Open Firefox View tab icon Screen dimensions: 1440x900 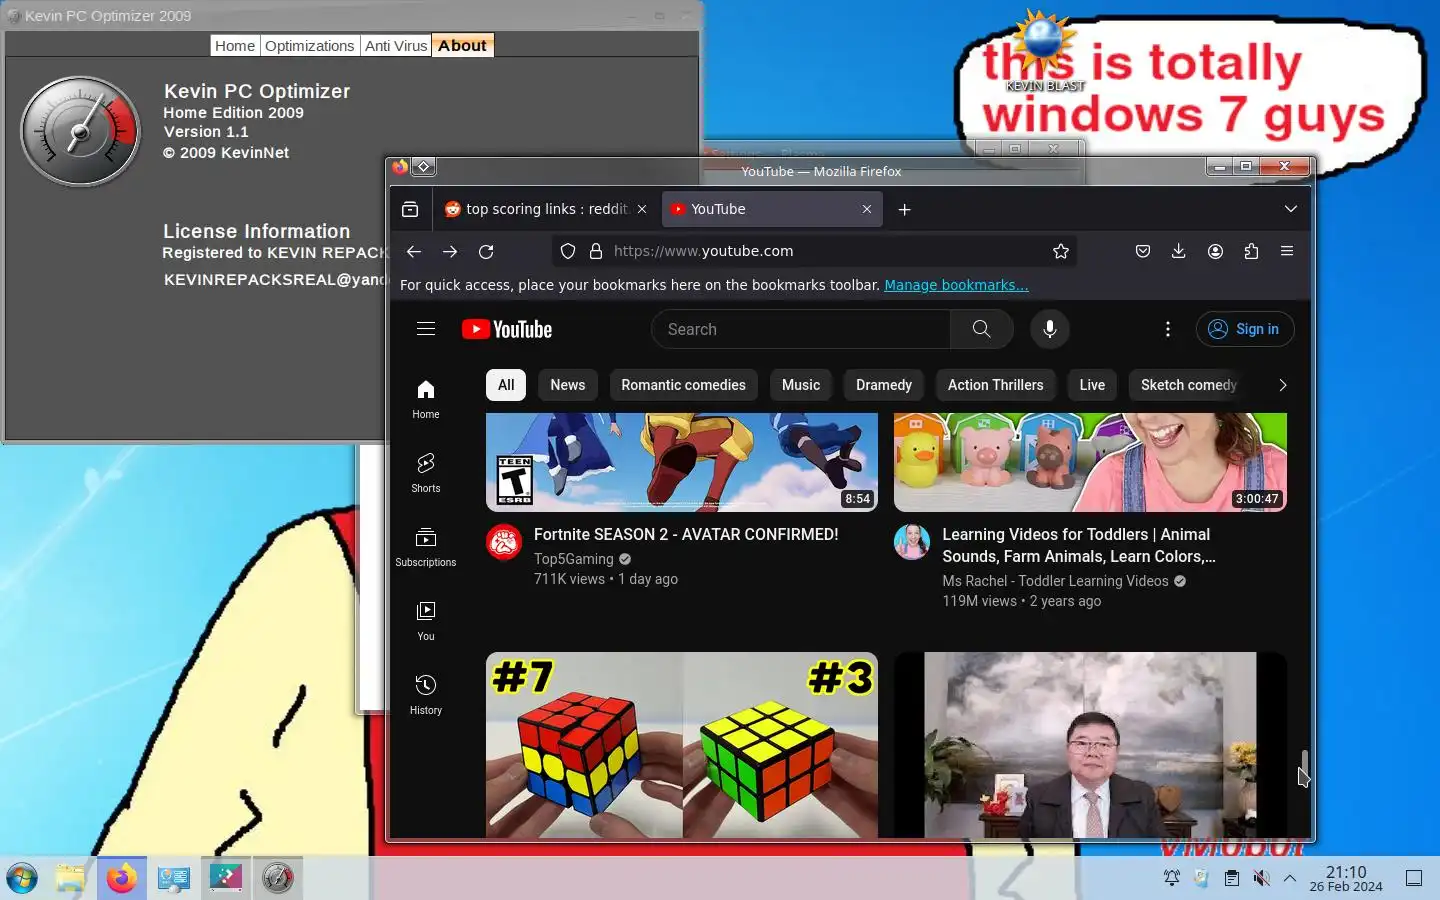[410, 209]
